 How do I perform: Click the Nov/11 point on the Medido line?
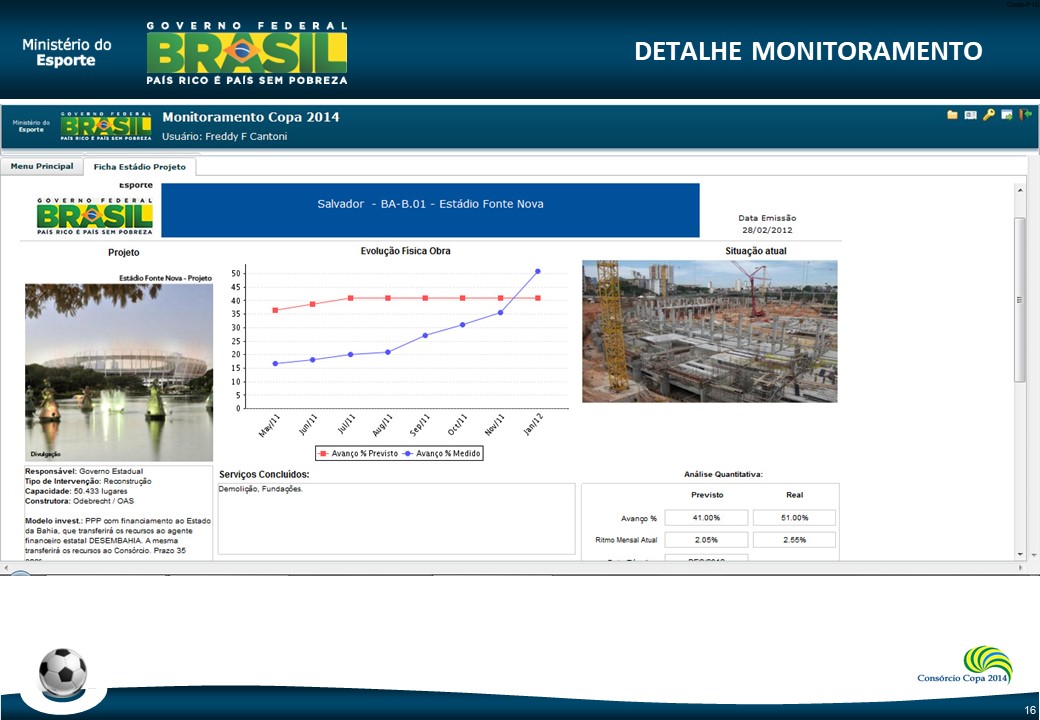500,313
